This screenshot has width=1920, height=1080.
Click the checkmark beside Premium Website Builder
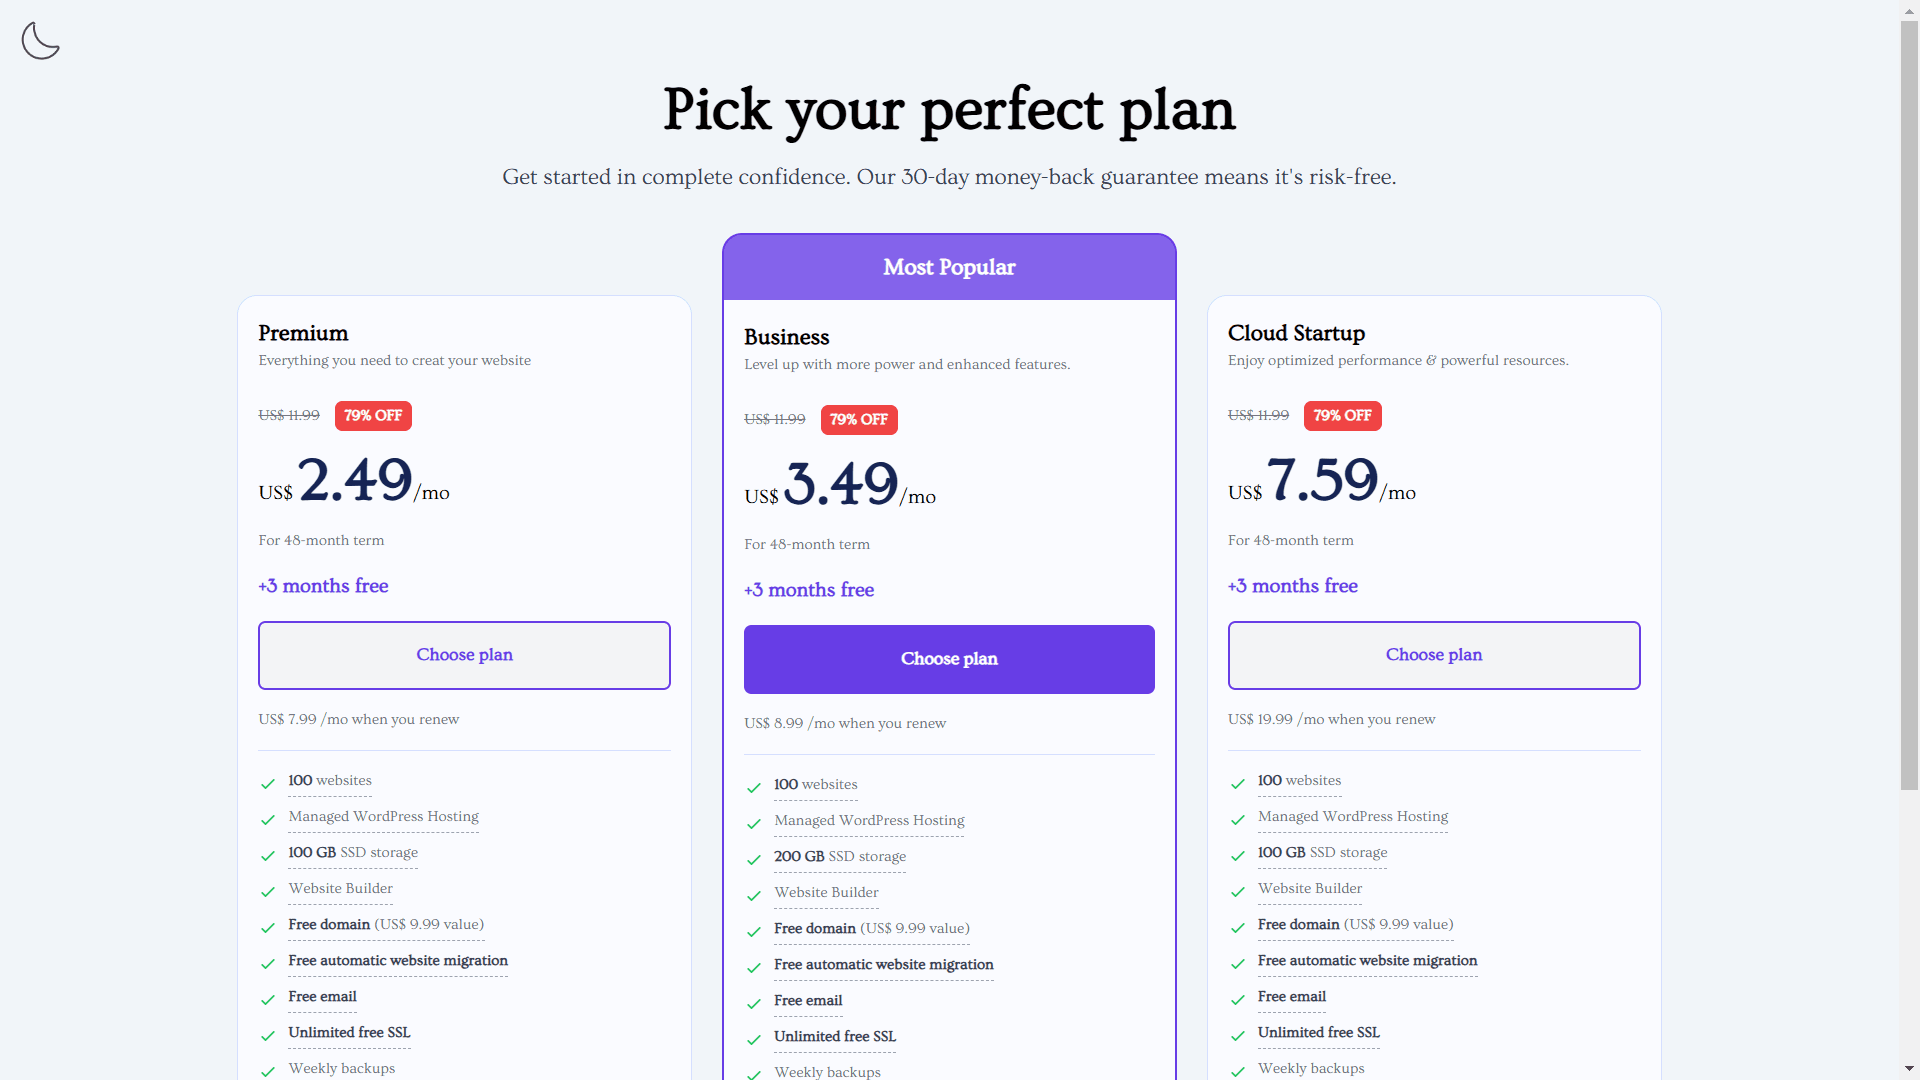click(x=267, y=892)
